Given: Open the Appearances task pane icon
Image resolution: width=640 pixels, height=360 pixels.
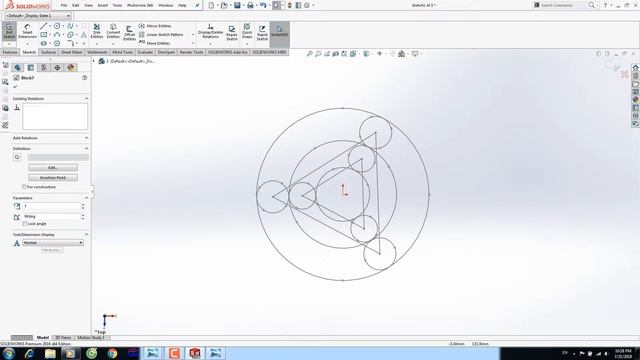Looking at the screenshot, I should (x=636, y=100).
